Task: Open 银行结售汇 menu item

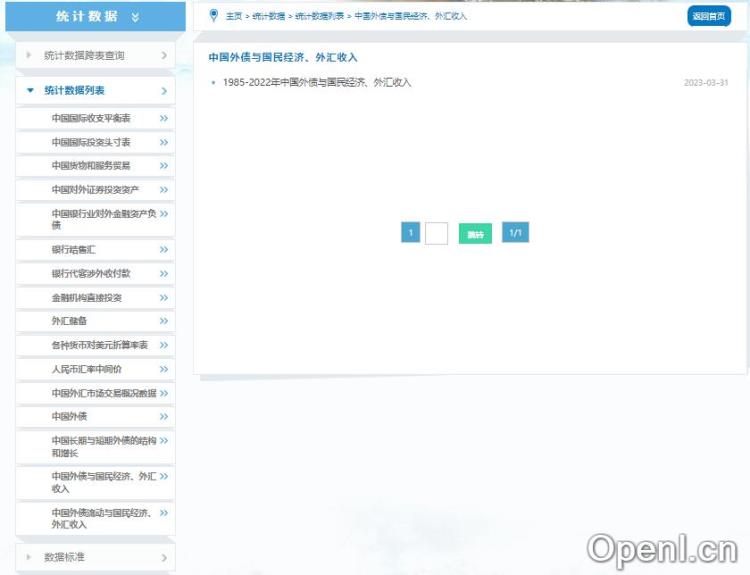Action: pos(95,250)
